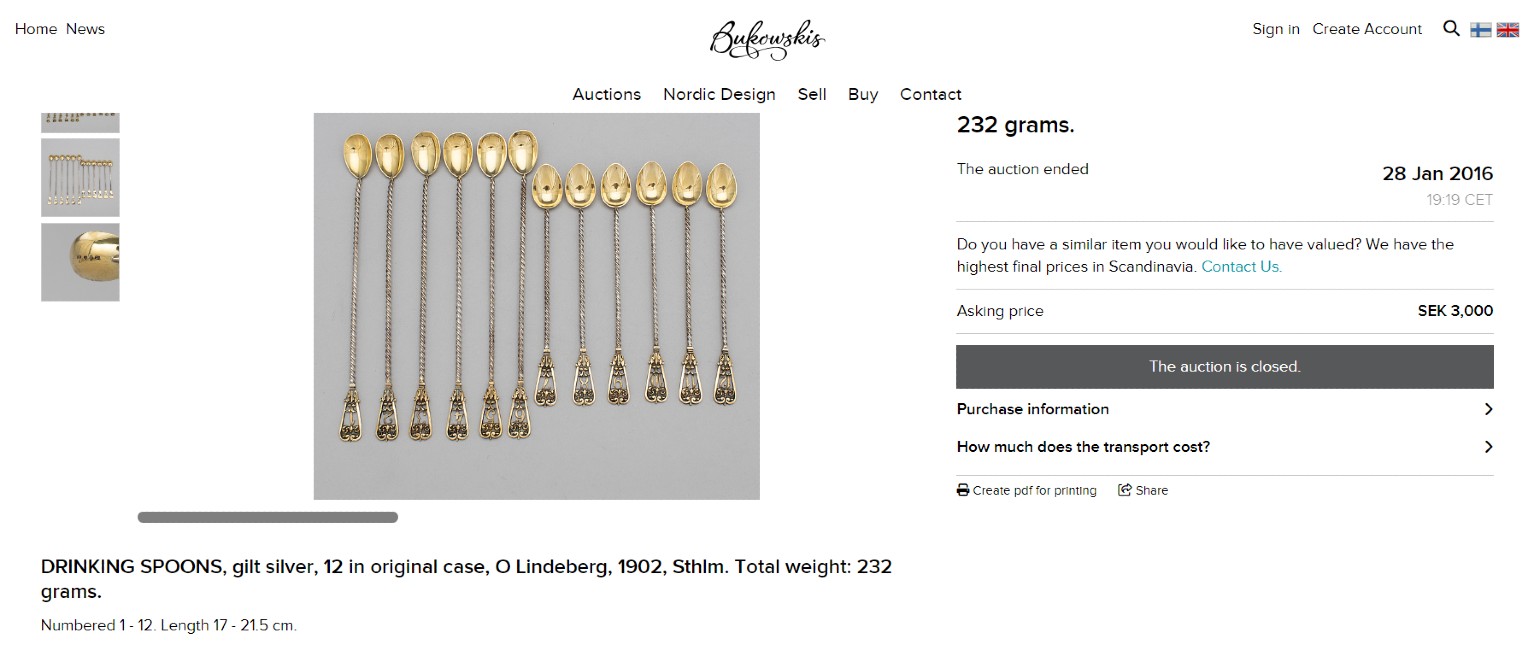Select Nordic Design from the navigation
Viewport: 1540px width, 668px height.
tap(718, 94)
